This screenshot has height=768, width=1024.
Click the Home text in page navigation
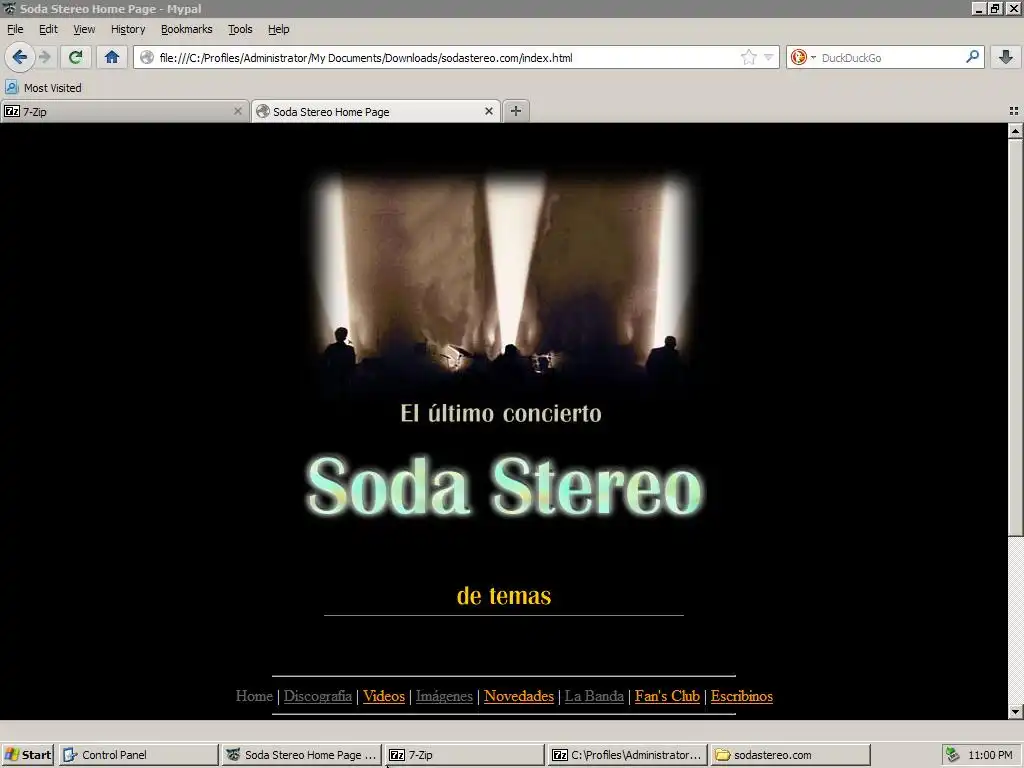(254, 696)
